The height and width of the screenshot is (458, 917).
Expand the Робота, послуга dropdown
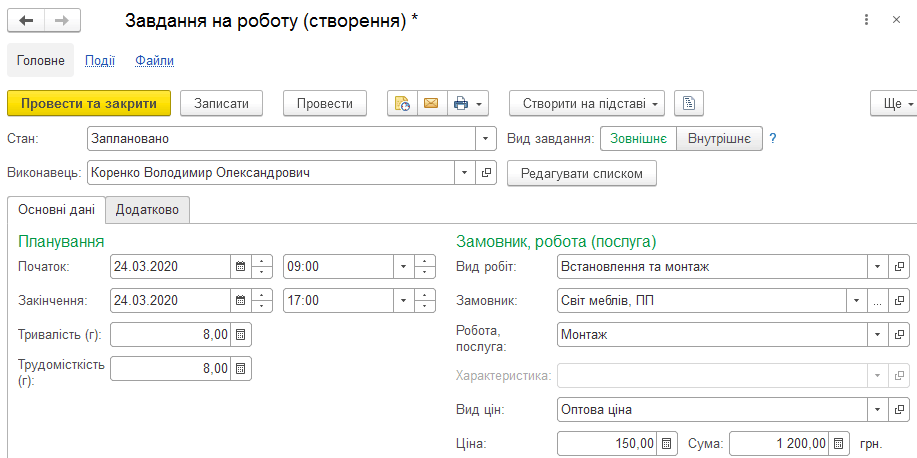(877, 335)
